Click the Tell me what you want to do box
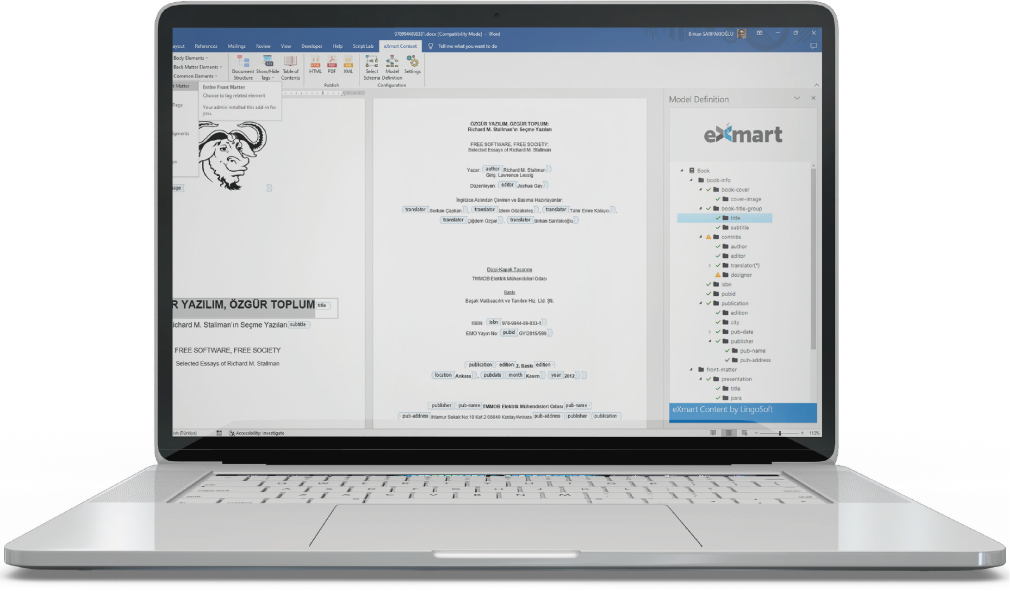 point(468,46)
